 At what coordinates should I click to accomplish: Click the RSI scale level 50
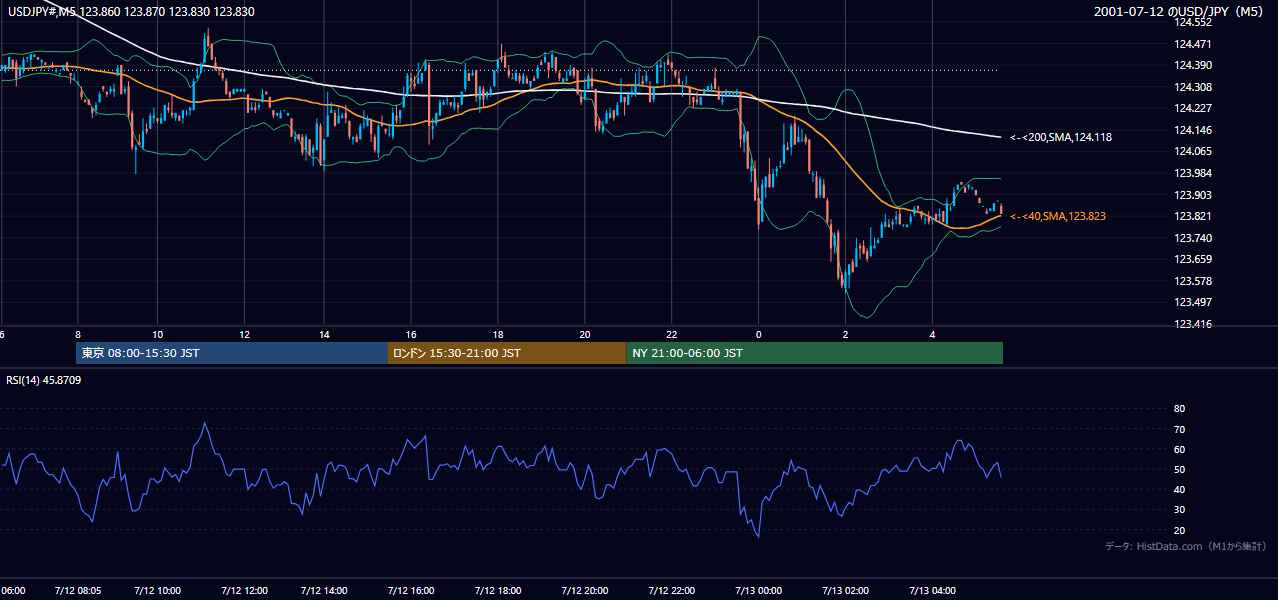click(x=1179, y=469)
